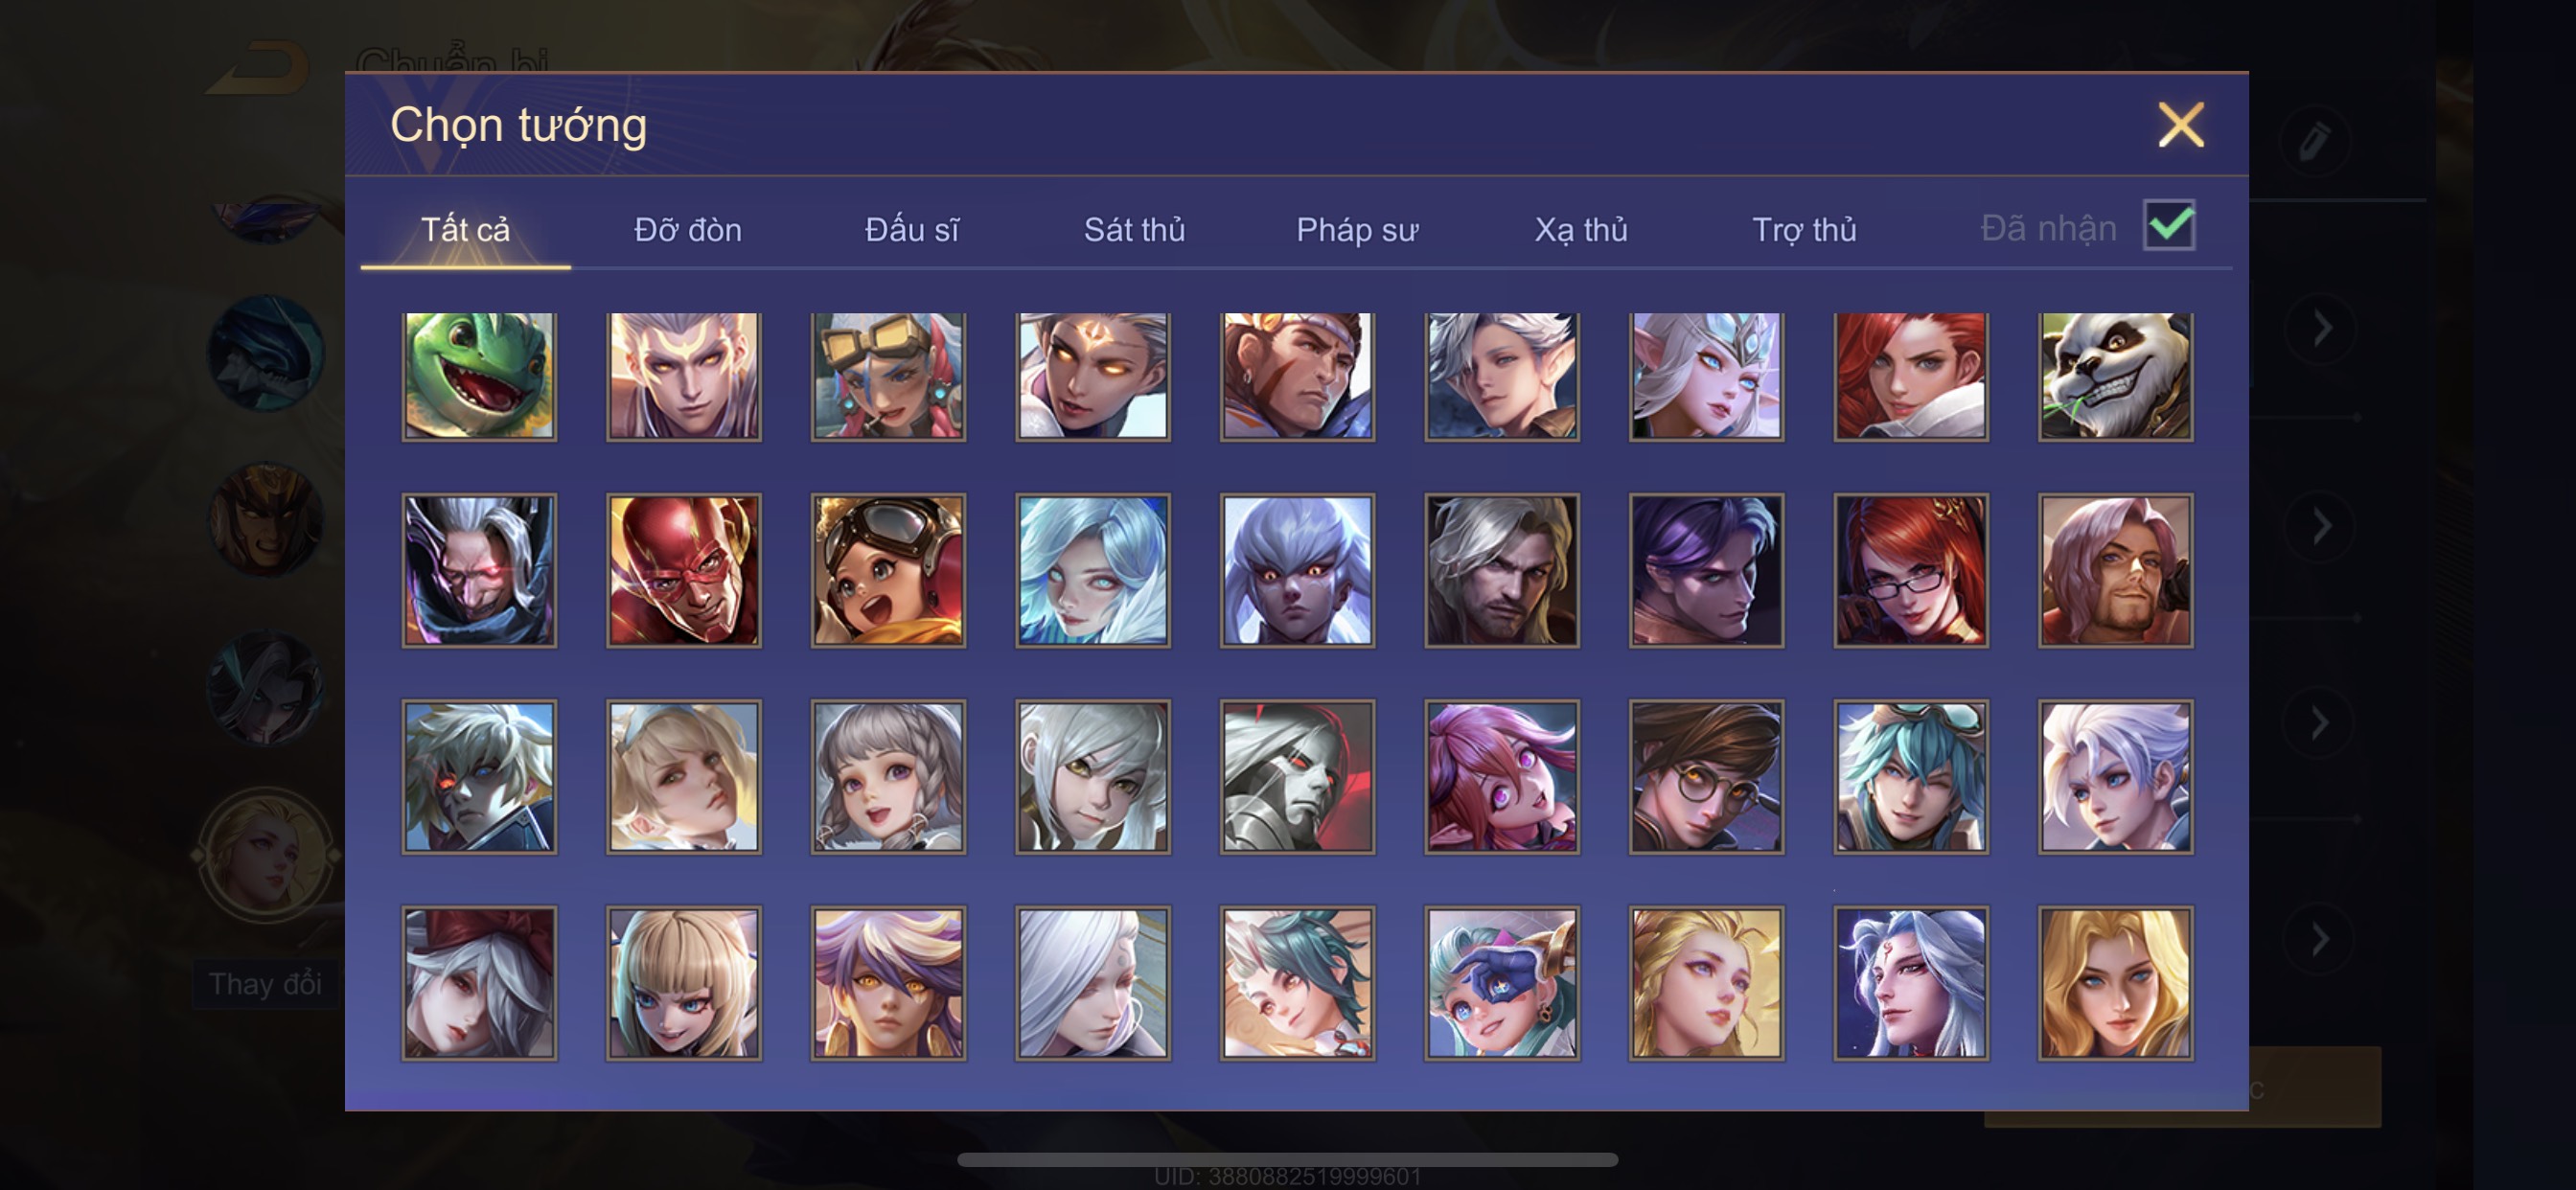Select the hero with goggles and headscarf
Screen dimensions: 2576x1190
coord(888,376)
